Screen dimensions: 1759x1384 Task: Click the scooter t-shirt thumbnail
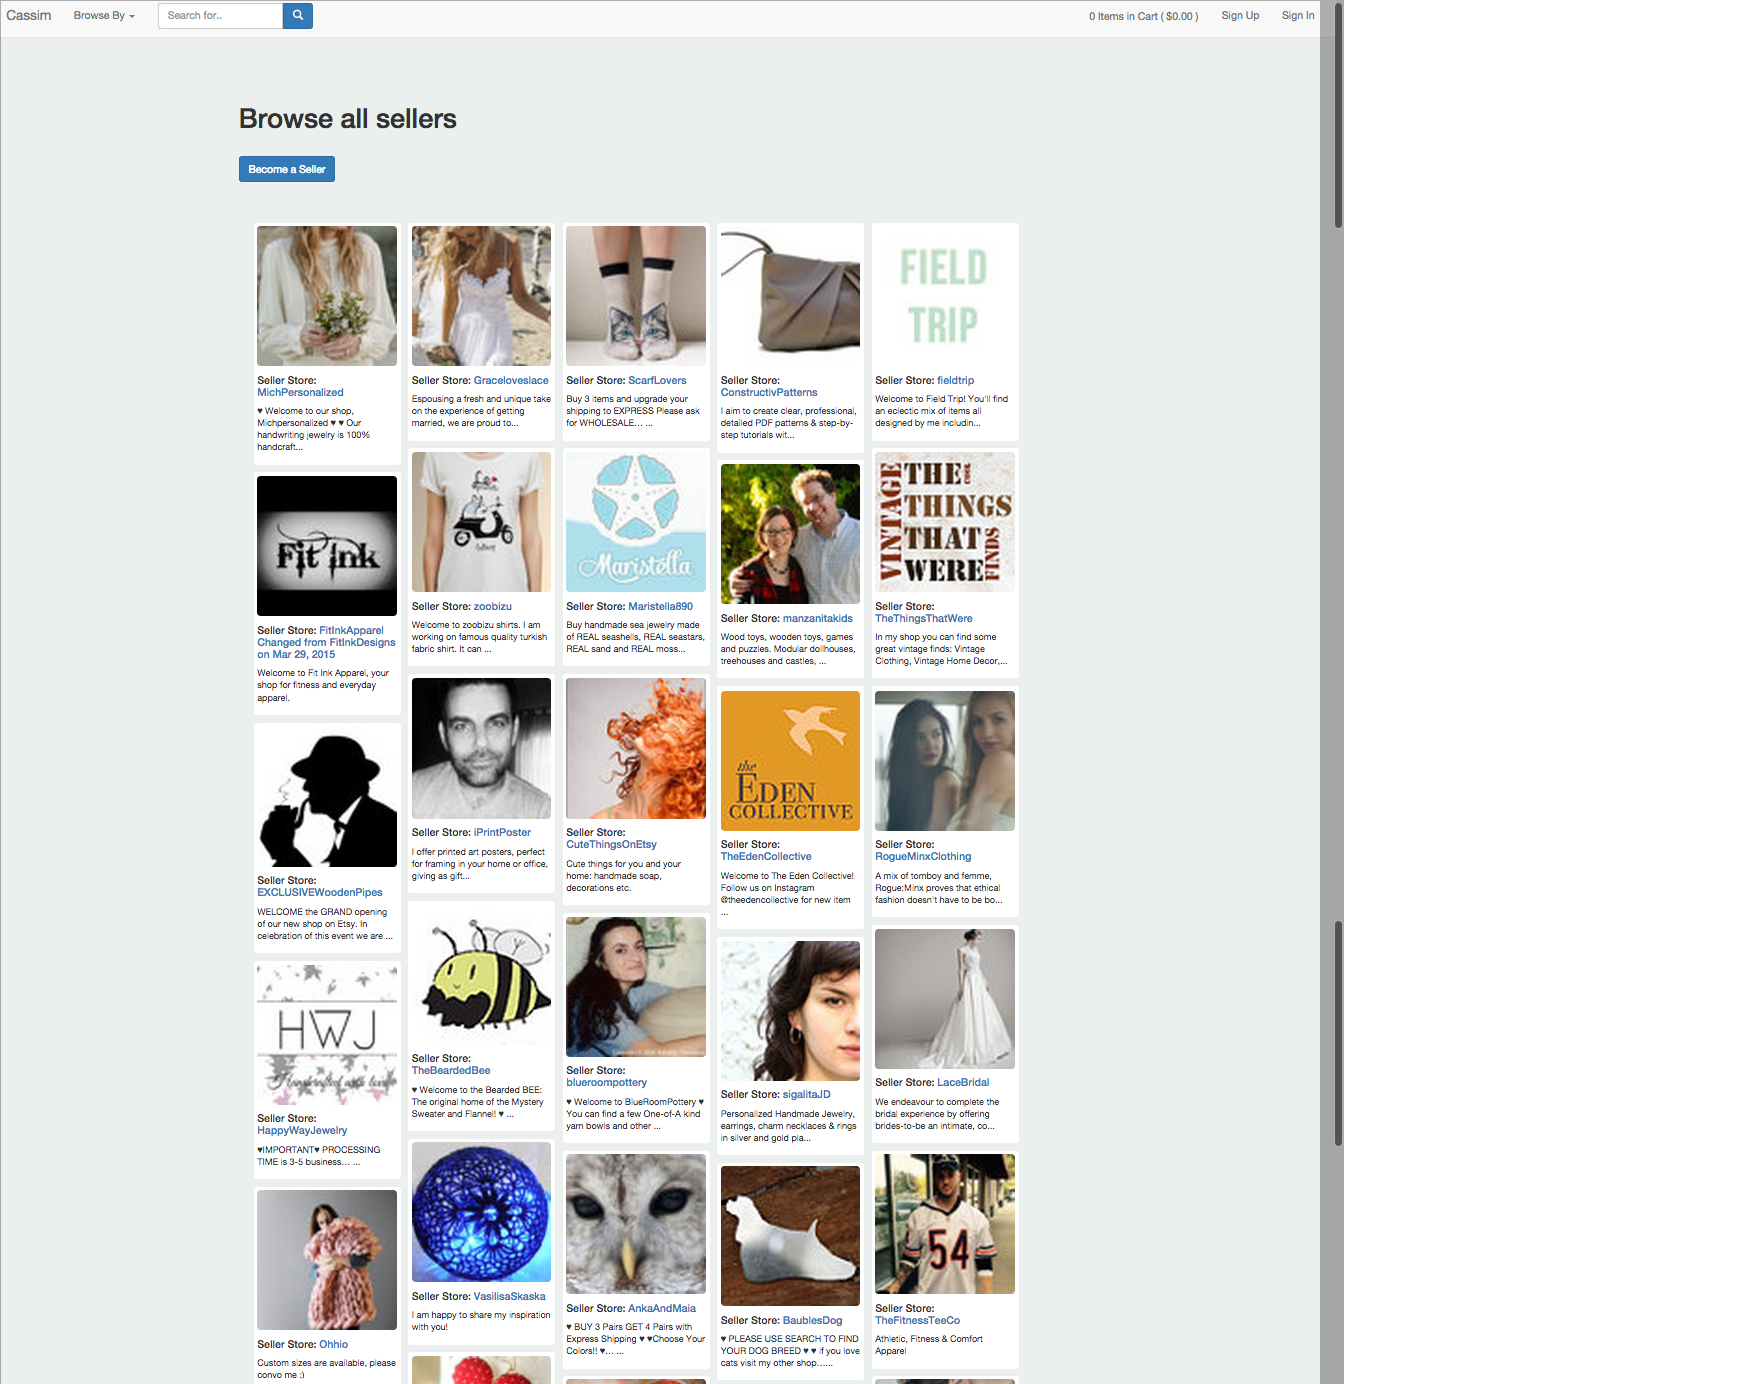pyautogui.click(x=481, y=522)
